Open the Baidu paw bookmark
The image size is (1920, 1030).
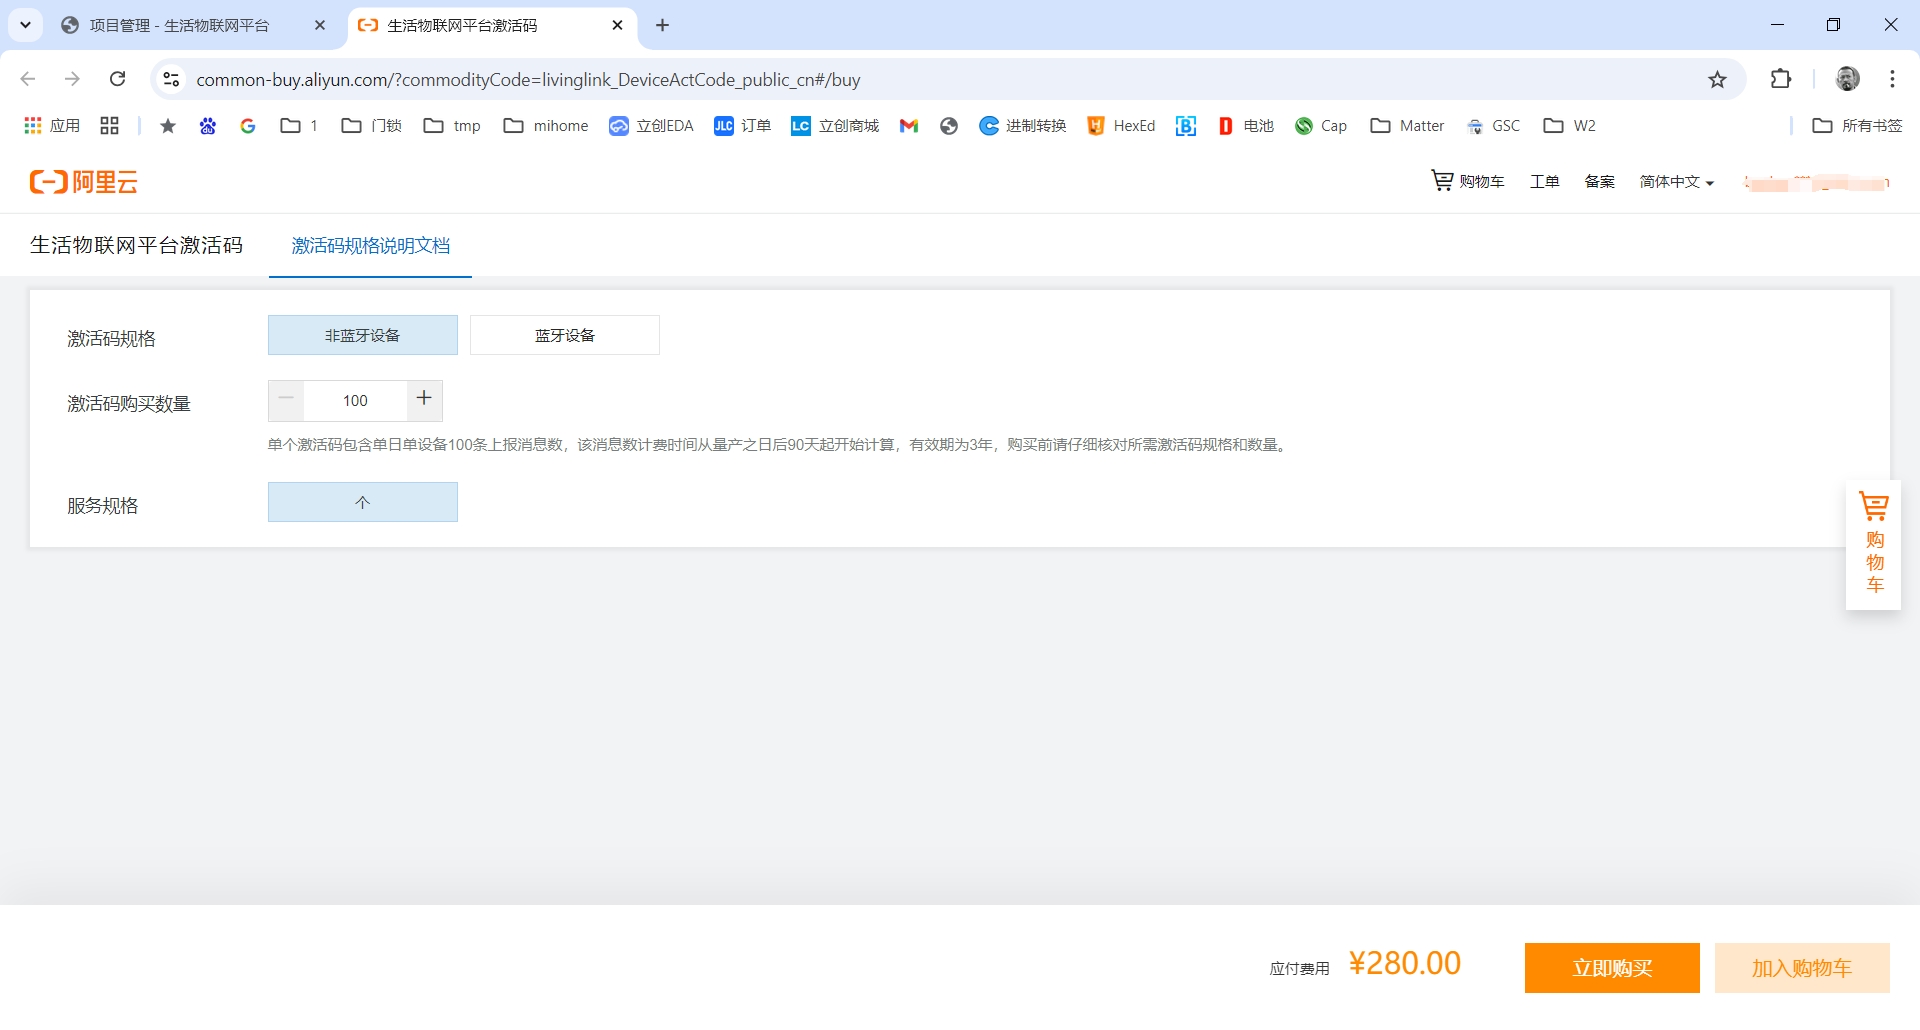tap(208, 125)
